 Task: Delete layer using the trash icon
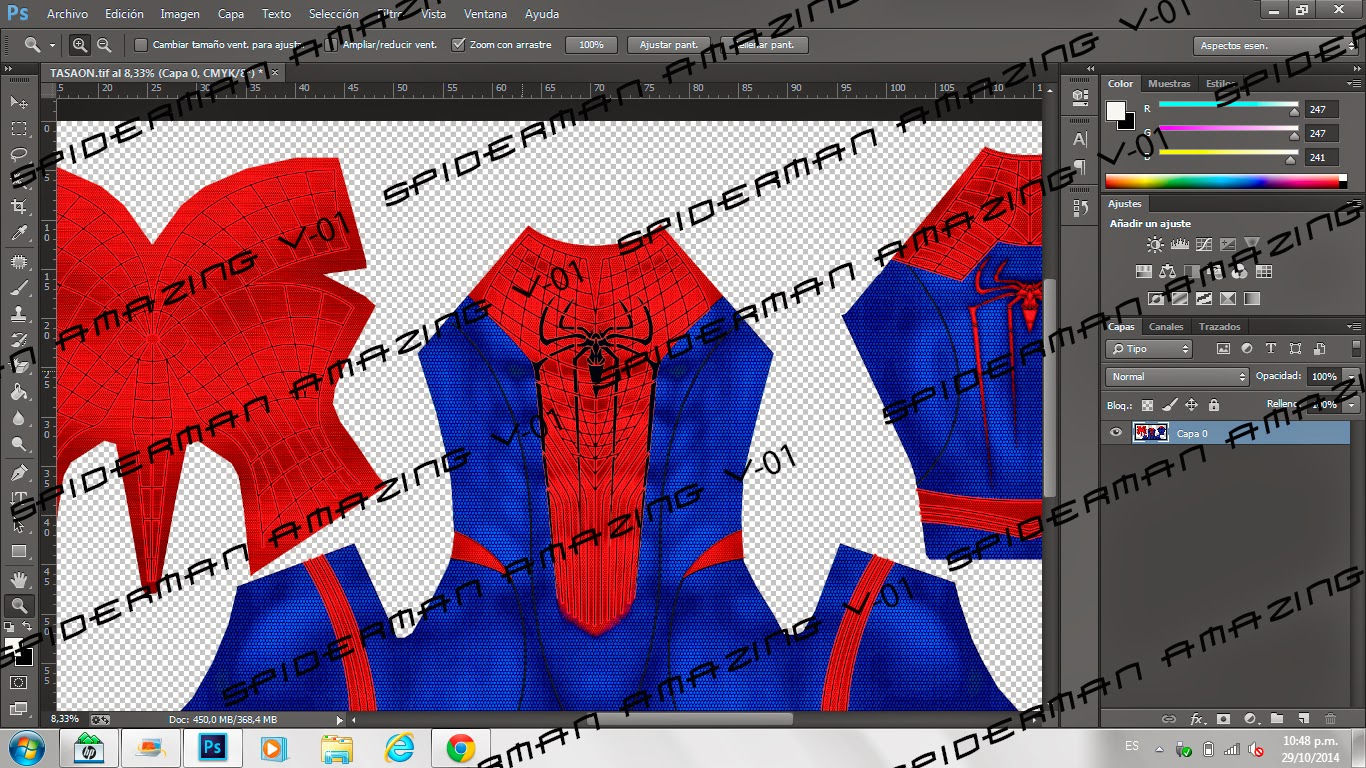point(1330,719)
